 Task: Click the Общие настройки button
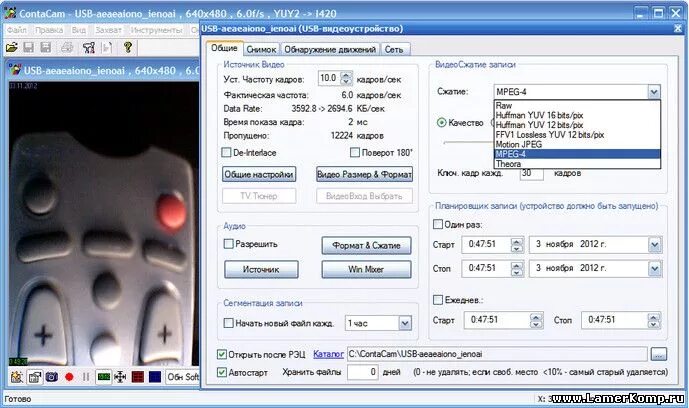click(259, 174)
